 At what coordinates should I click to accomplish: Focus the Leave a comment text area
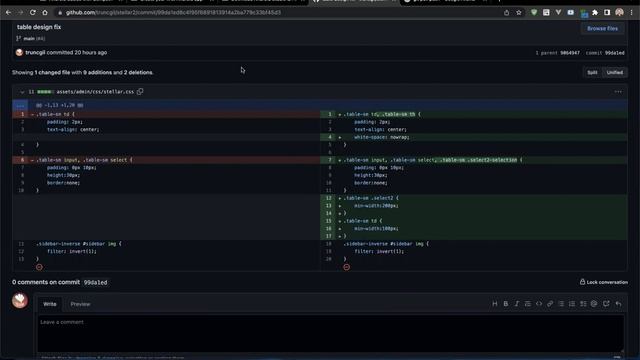pos(331,334)
